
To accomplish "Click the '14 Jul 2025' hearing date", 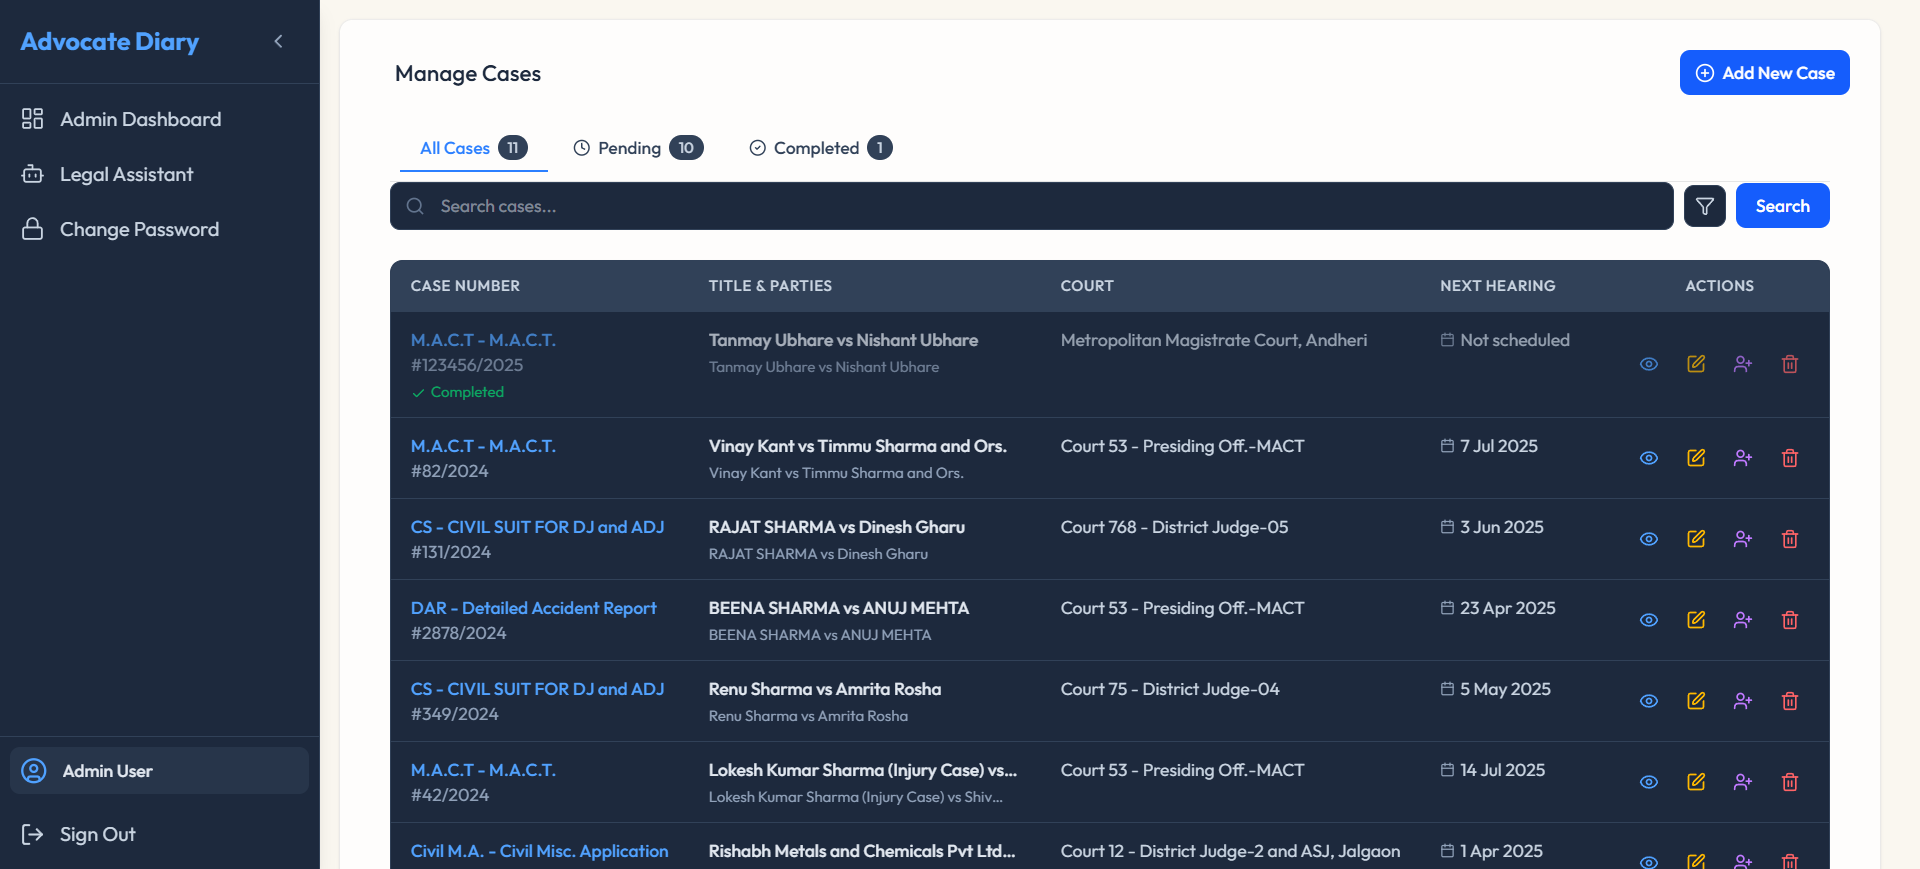I will [1492, 770].
